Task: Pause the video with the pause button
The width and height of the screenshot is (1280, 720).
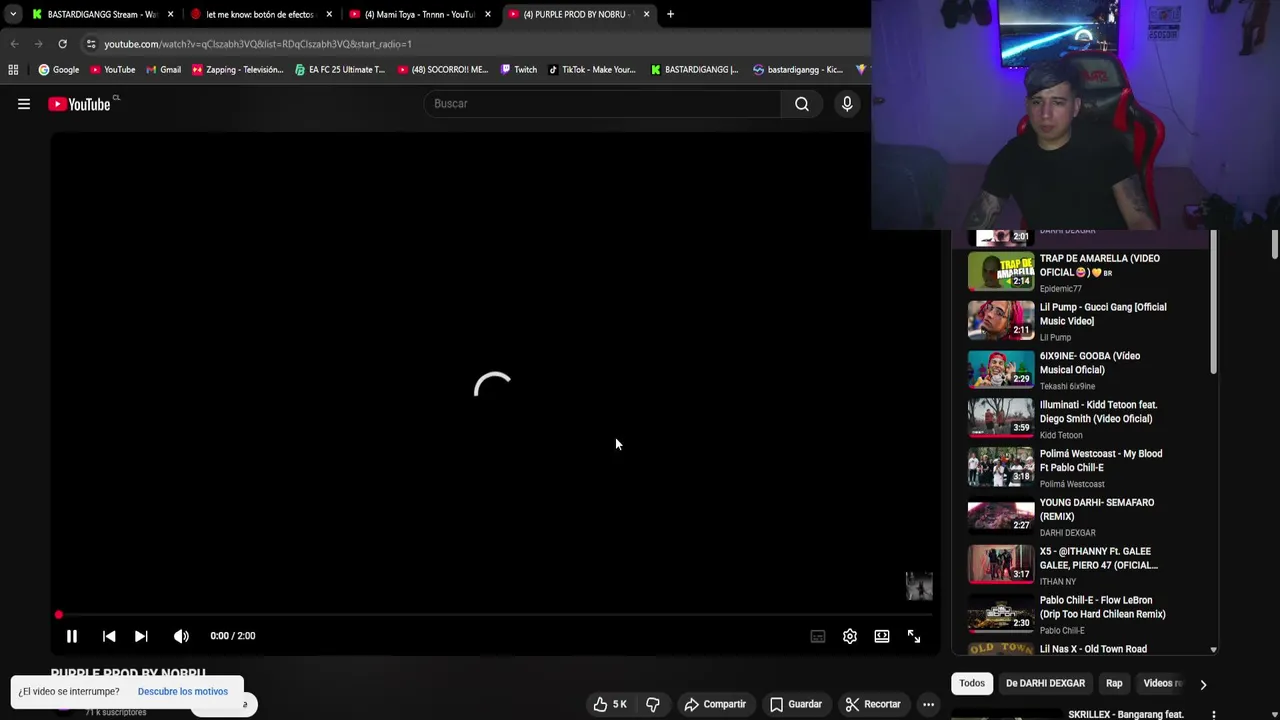Action: coord(72,636)
